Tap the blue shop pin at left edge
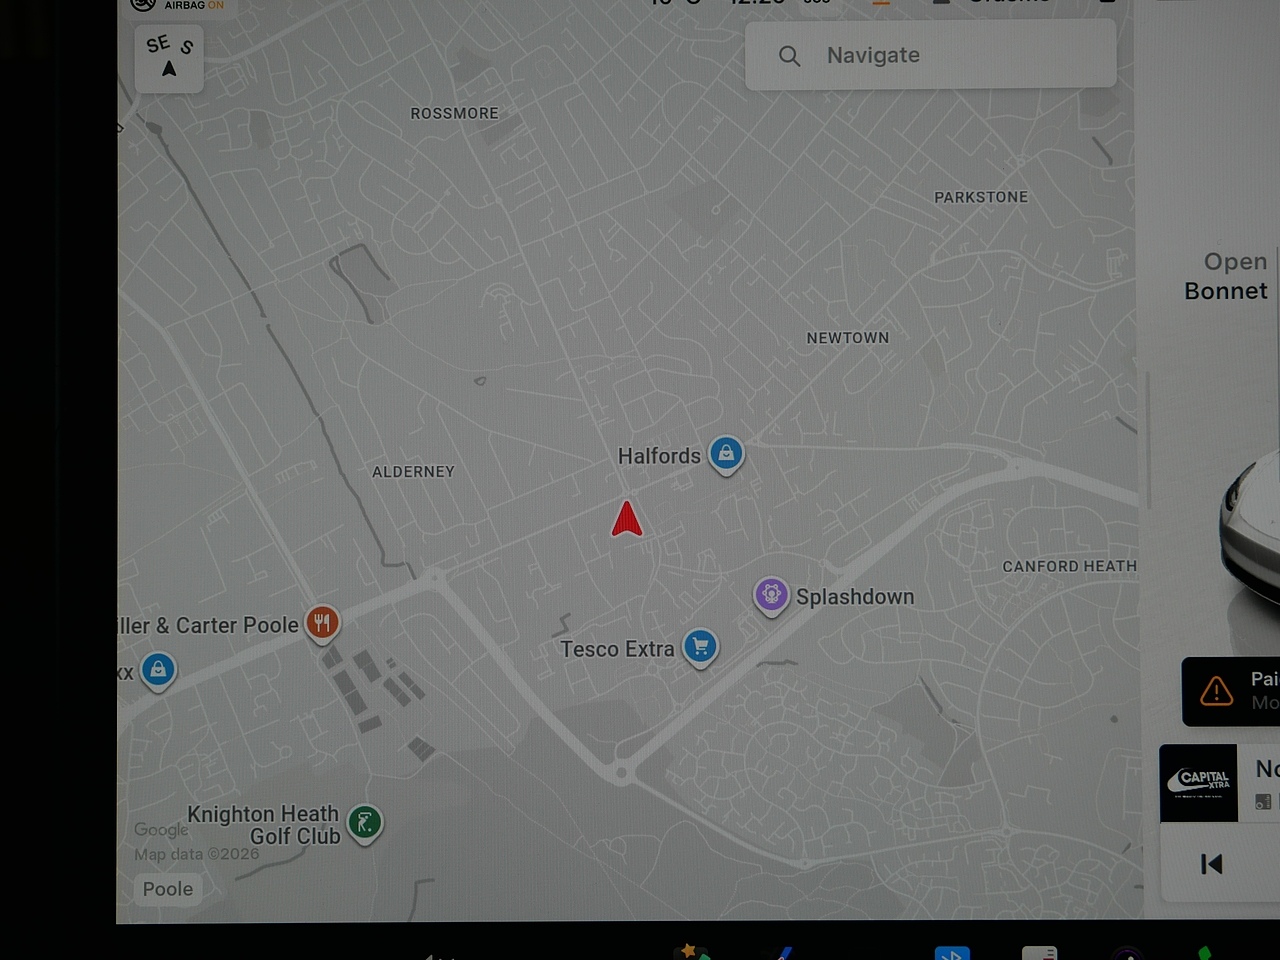This screenshot has height=960, width=1280. tap(158, 670)
